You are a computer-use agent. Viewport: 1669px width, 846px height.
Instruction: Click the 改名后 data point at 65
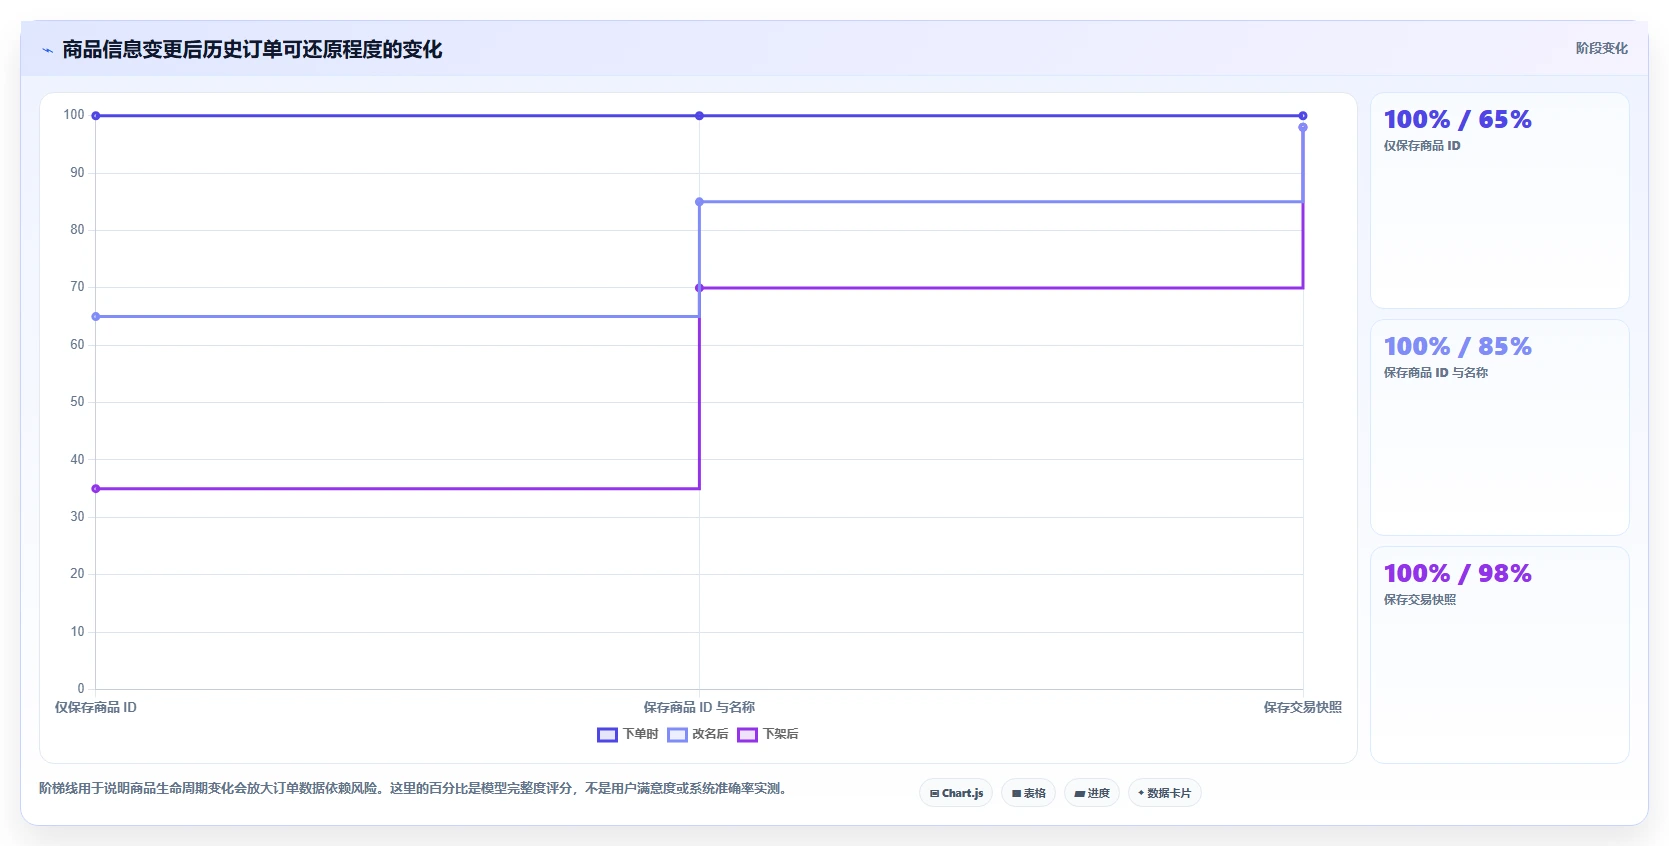(96, 317)
